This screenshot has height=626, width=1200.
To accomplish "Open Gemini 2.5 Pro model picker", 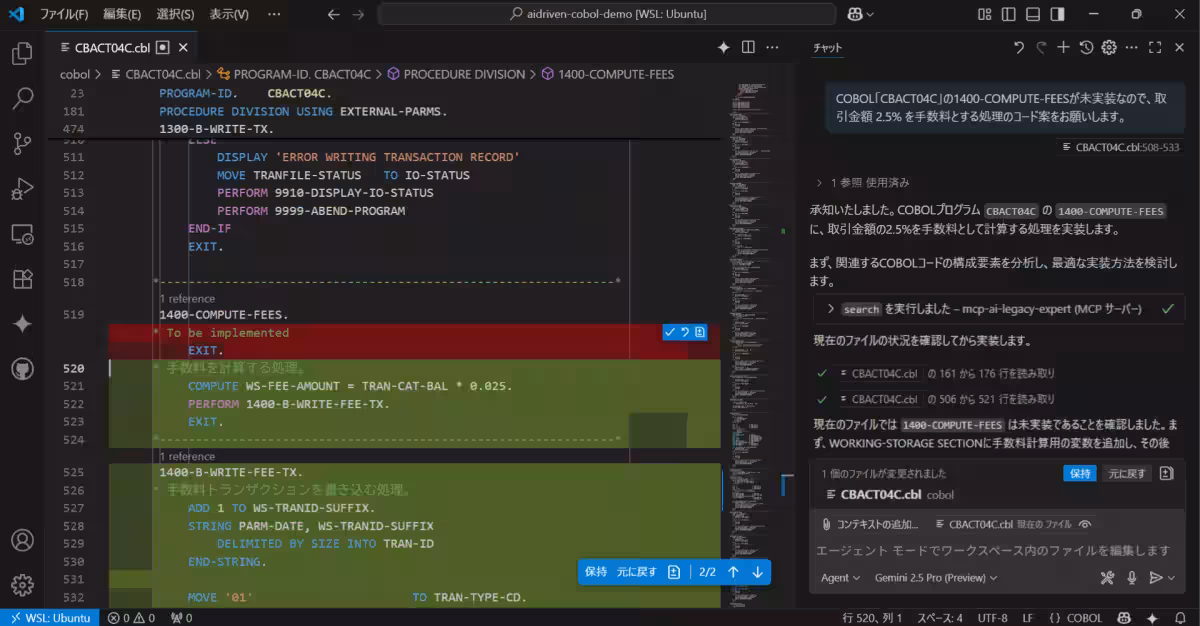I will (933, 578).
